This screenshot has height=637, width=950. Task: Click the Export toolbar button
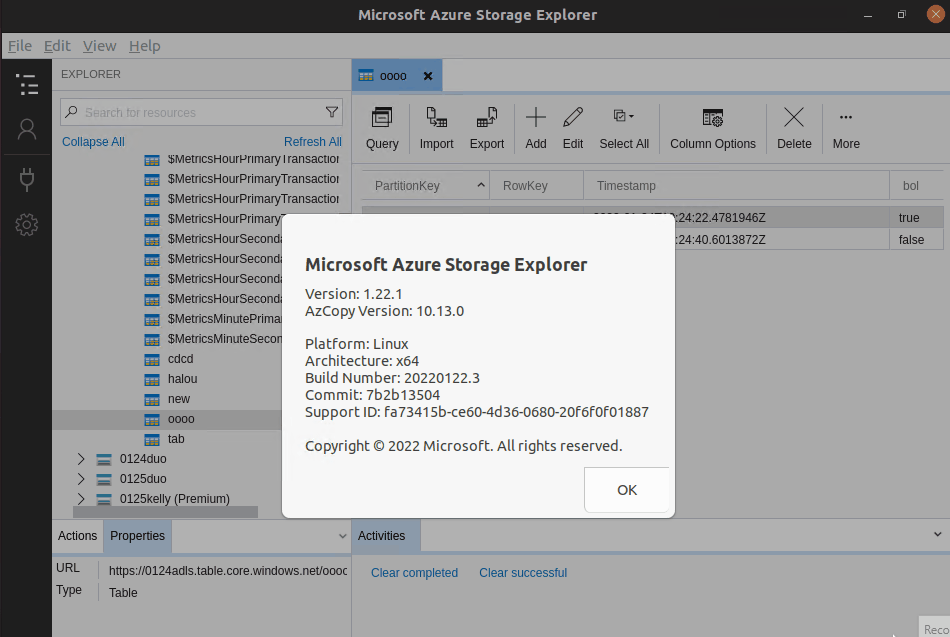pyautogui.click(x=487, y=128)
